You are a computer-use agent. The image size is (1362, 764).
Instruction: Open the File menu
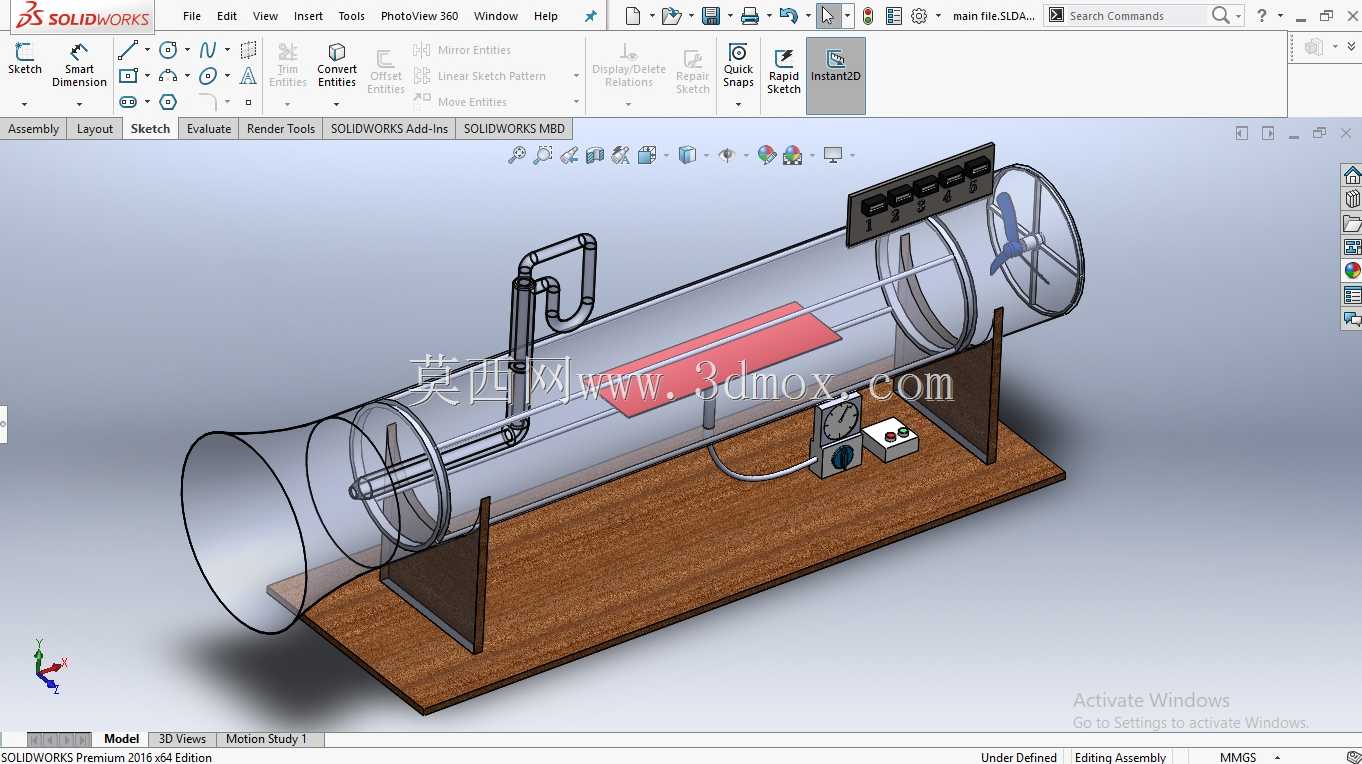[x=192, y=16]
